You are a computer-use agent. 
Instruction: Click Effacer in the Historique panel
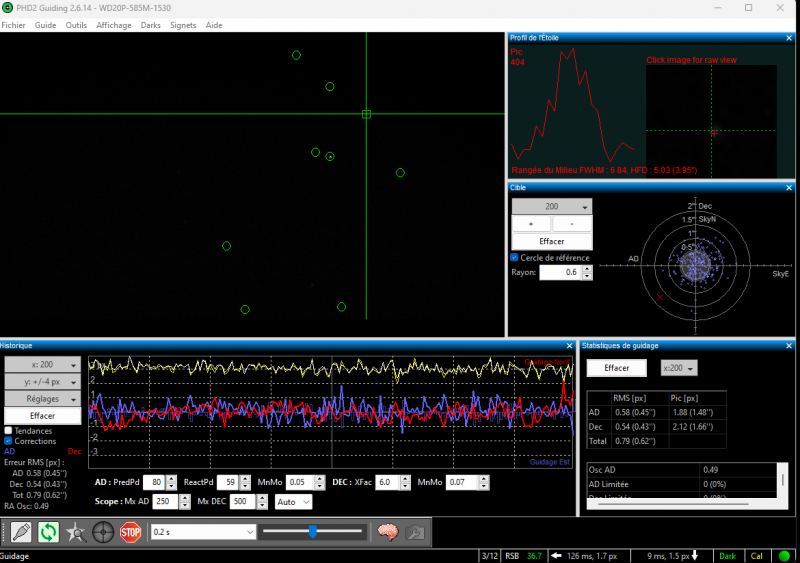click(42, 415)
